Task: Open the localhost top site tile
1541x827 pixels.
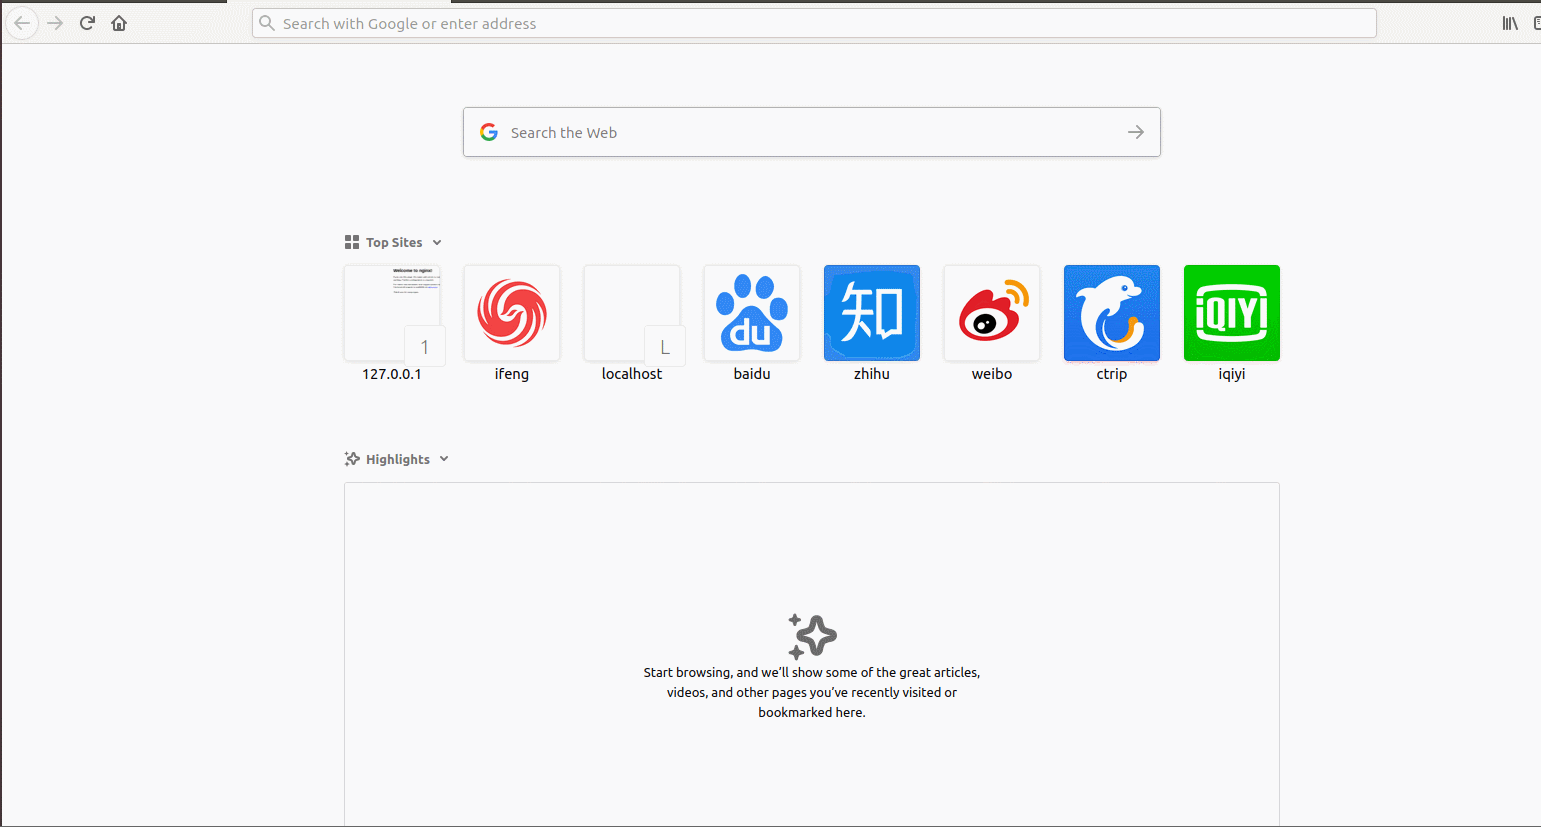Action: (632, 313)
